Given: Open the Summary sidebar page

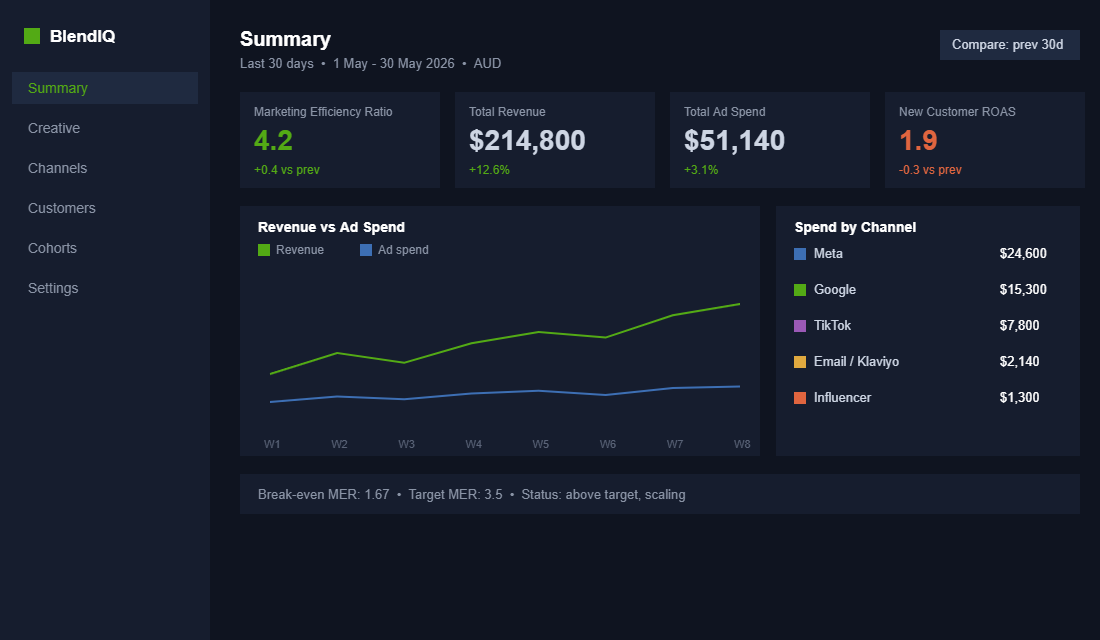Looking at the screenshot, I should pos(105,88).
